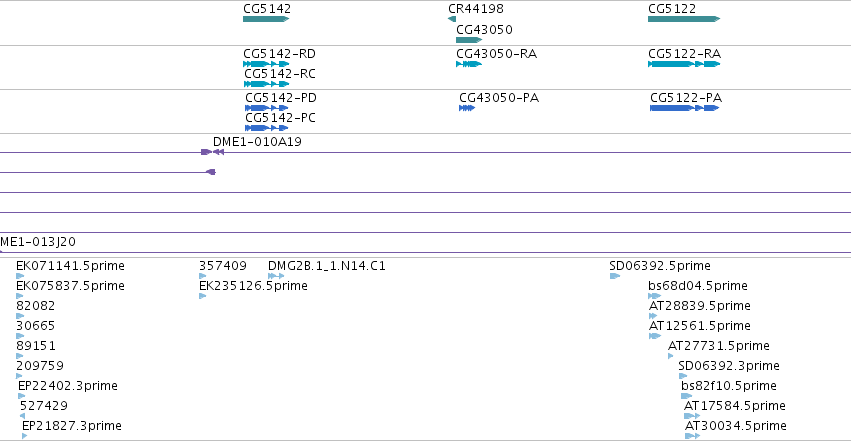Click the CG5122 gene arrow glyph

click(x=684, y=19)
